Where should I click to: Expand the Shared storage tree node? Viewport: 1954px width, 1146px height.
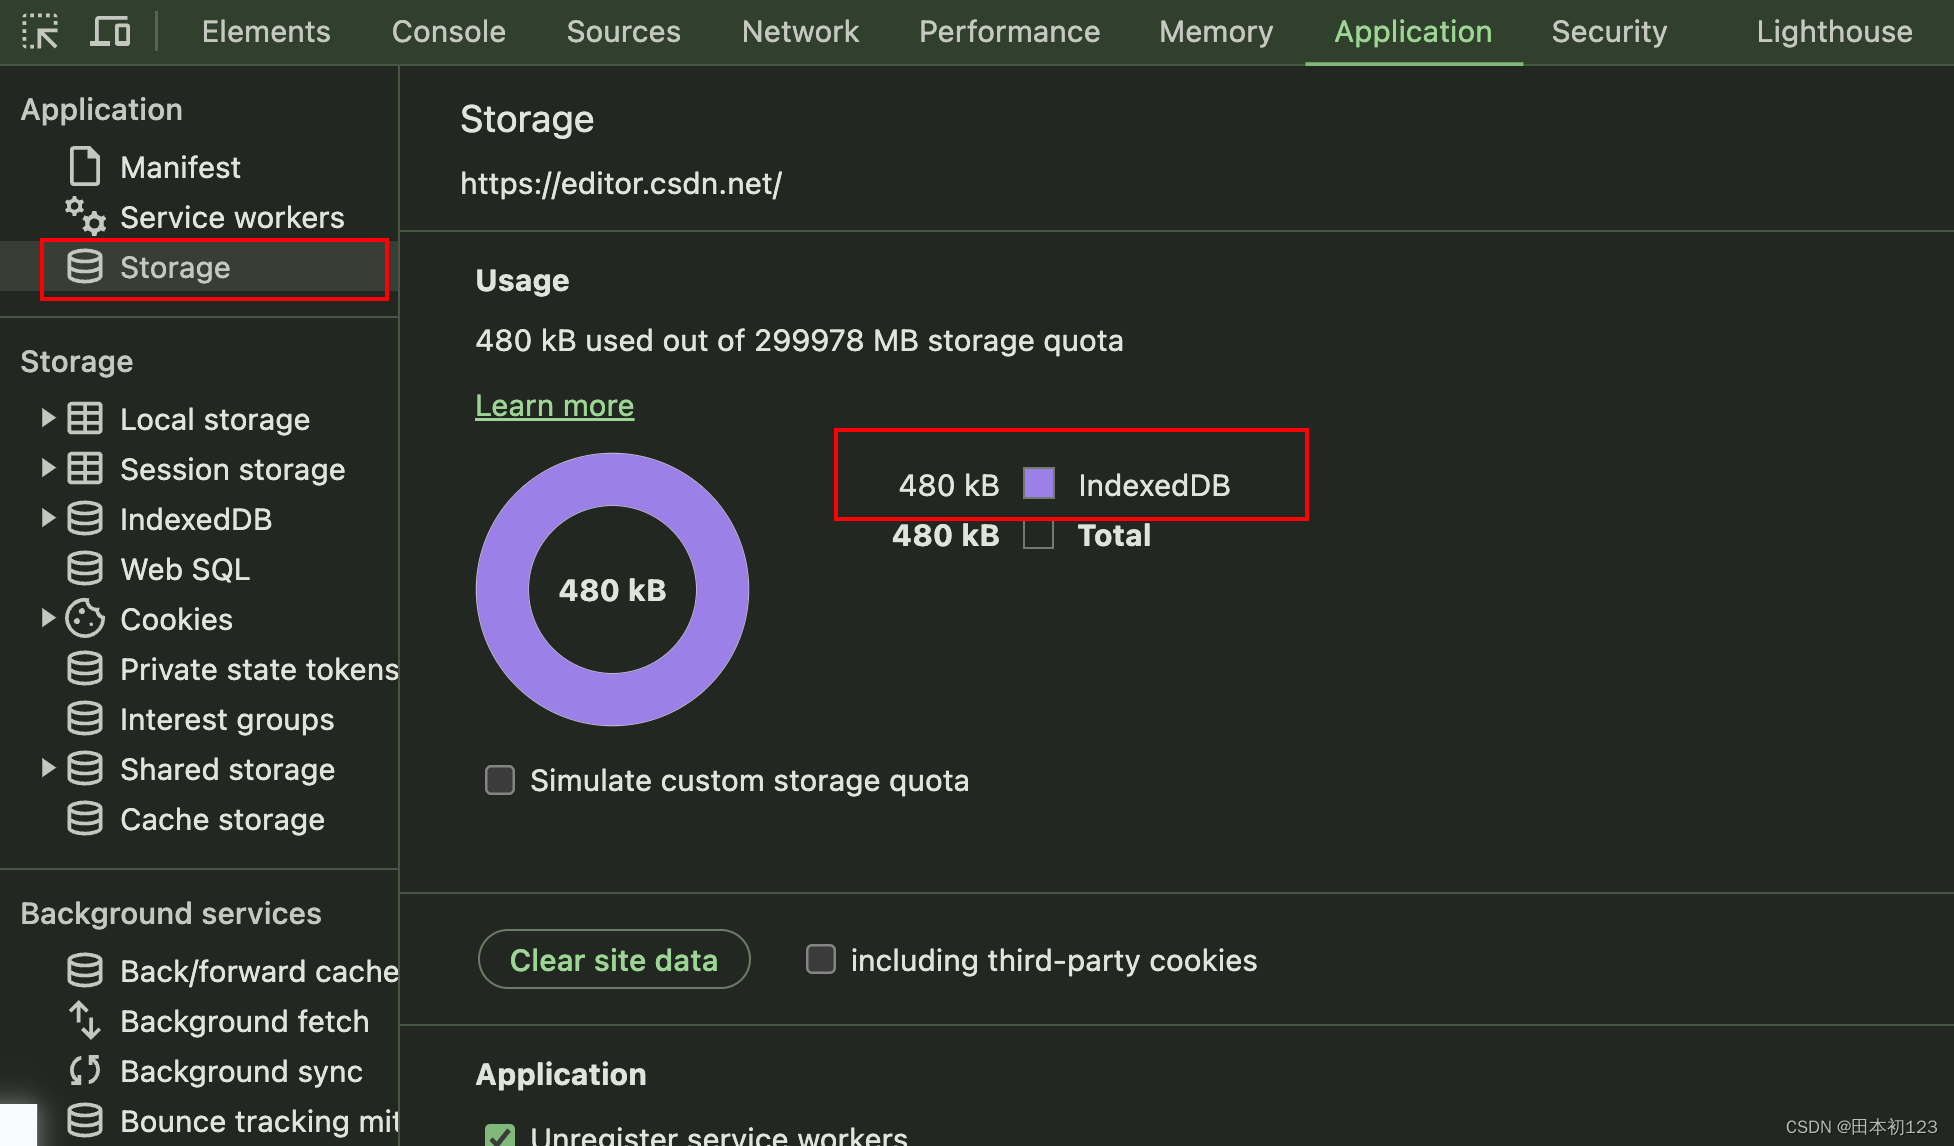(47, 769)
